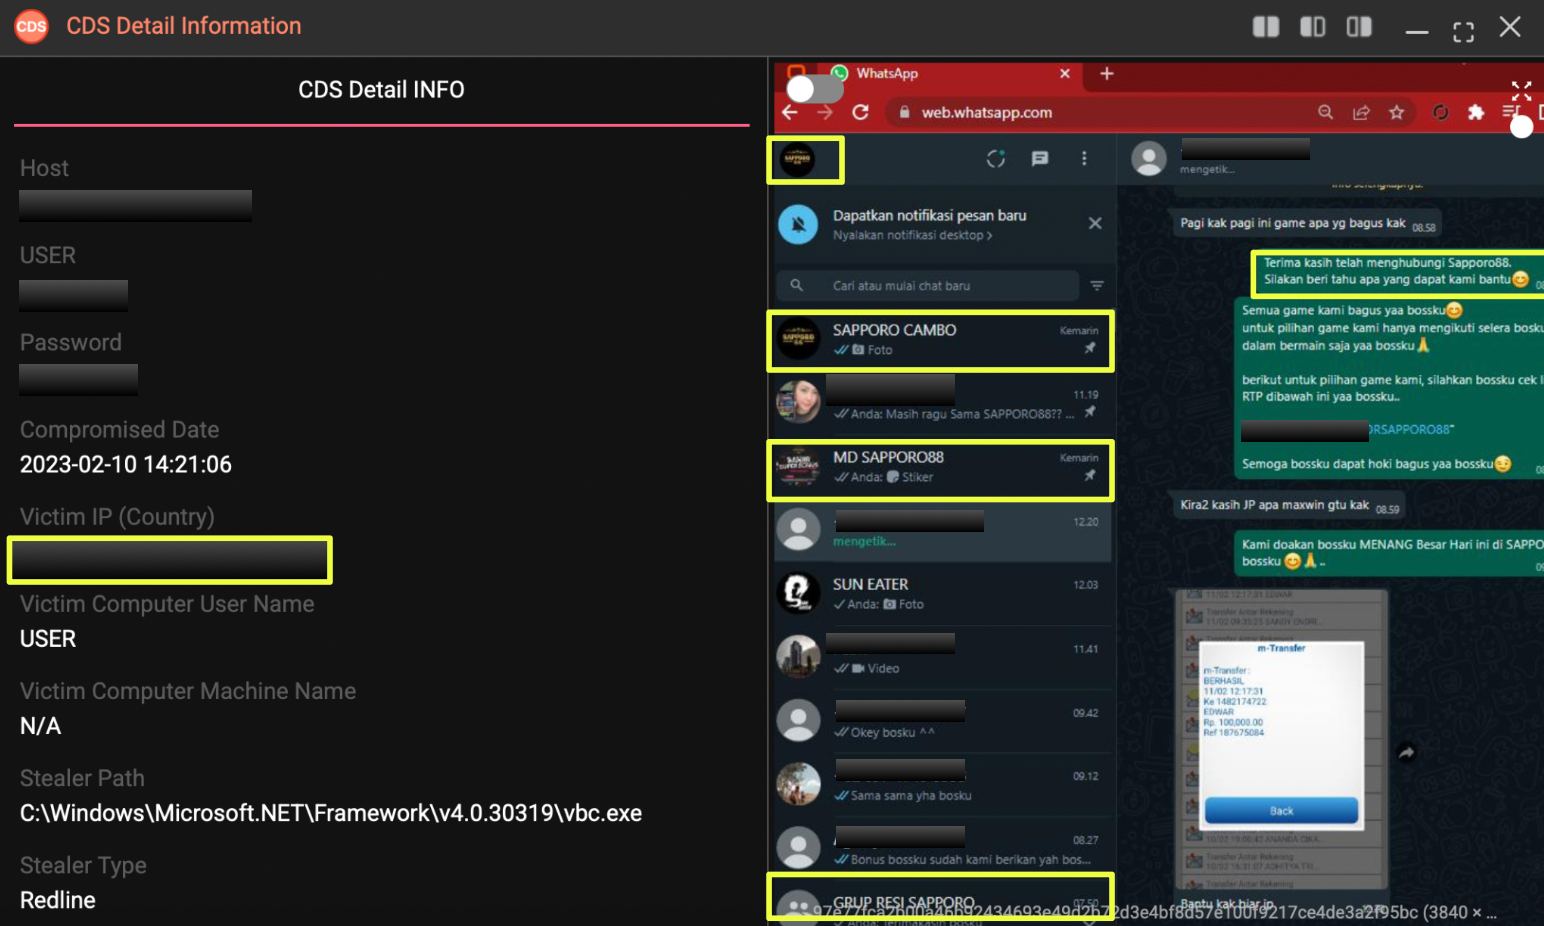Open the SAPPORO CAMBO chat
The image size is (1544, 926).
pyautogui.click(x=940, y=340)
